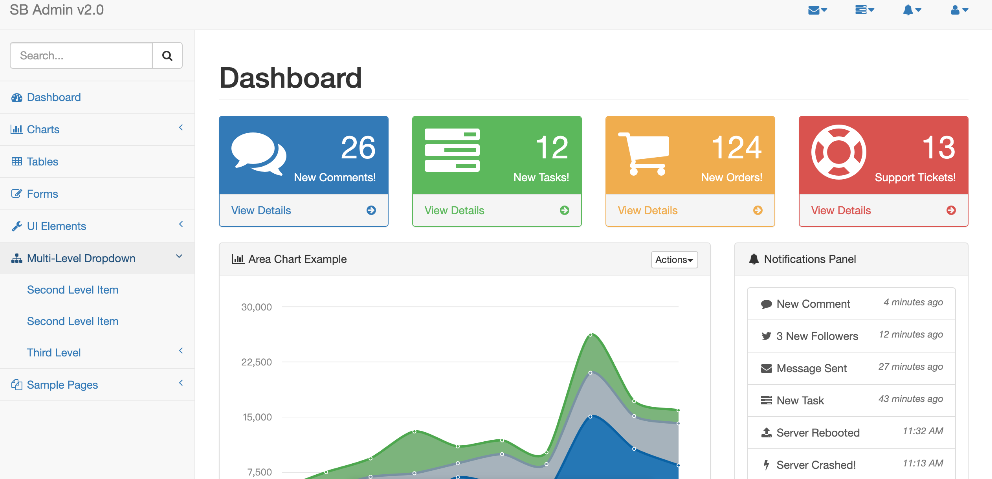Select the first Second Level Item
The width and height of the screenshot is (992, 479).
[97, 290]
